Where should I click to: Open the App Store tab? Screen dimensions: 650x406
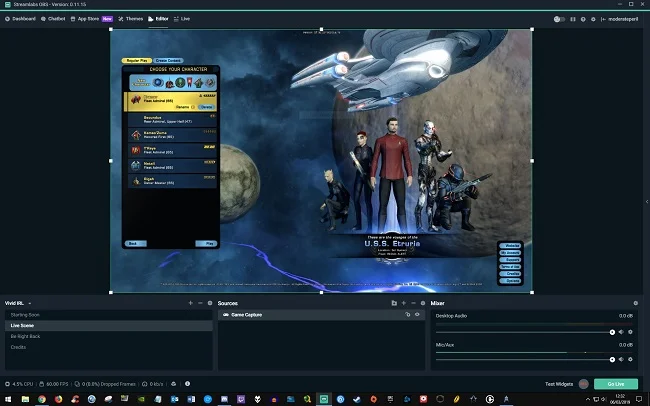tap(91, 19)
